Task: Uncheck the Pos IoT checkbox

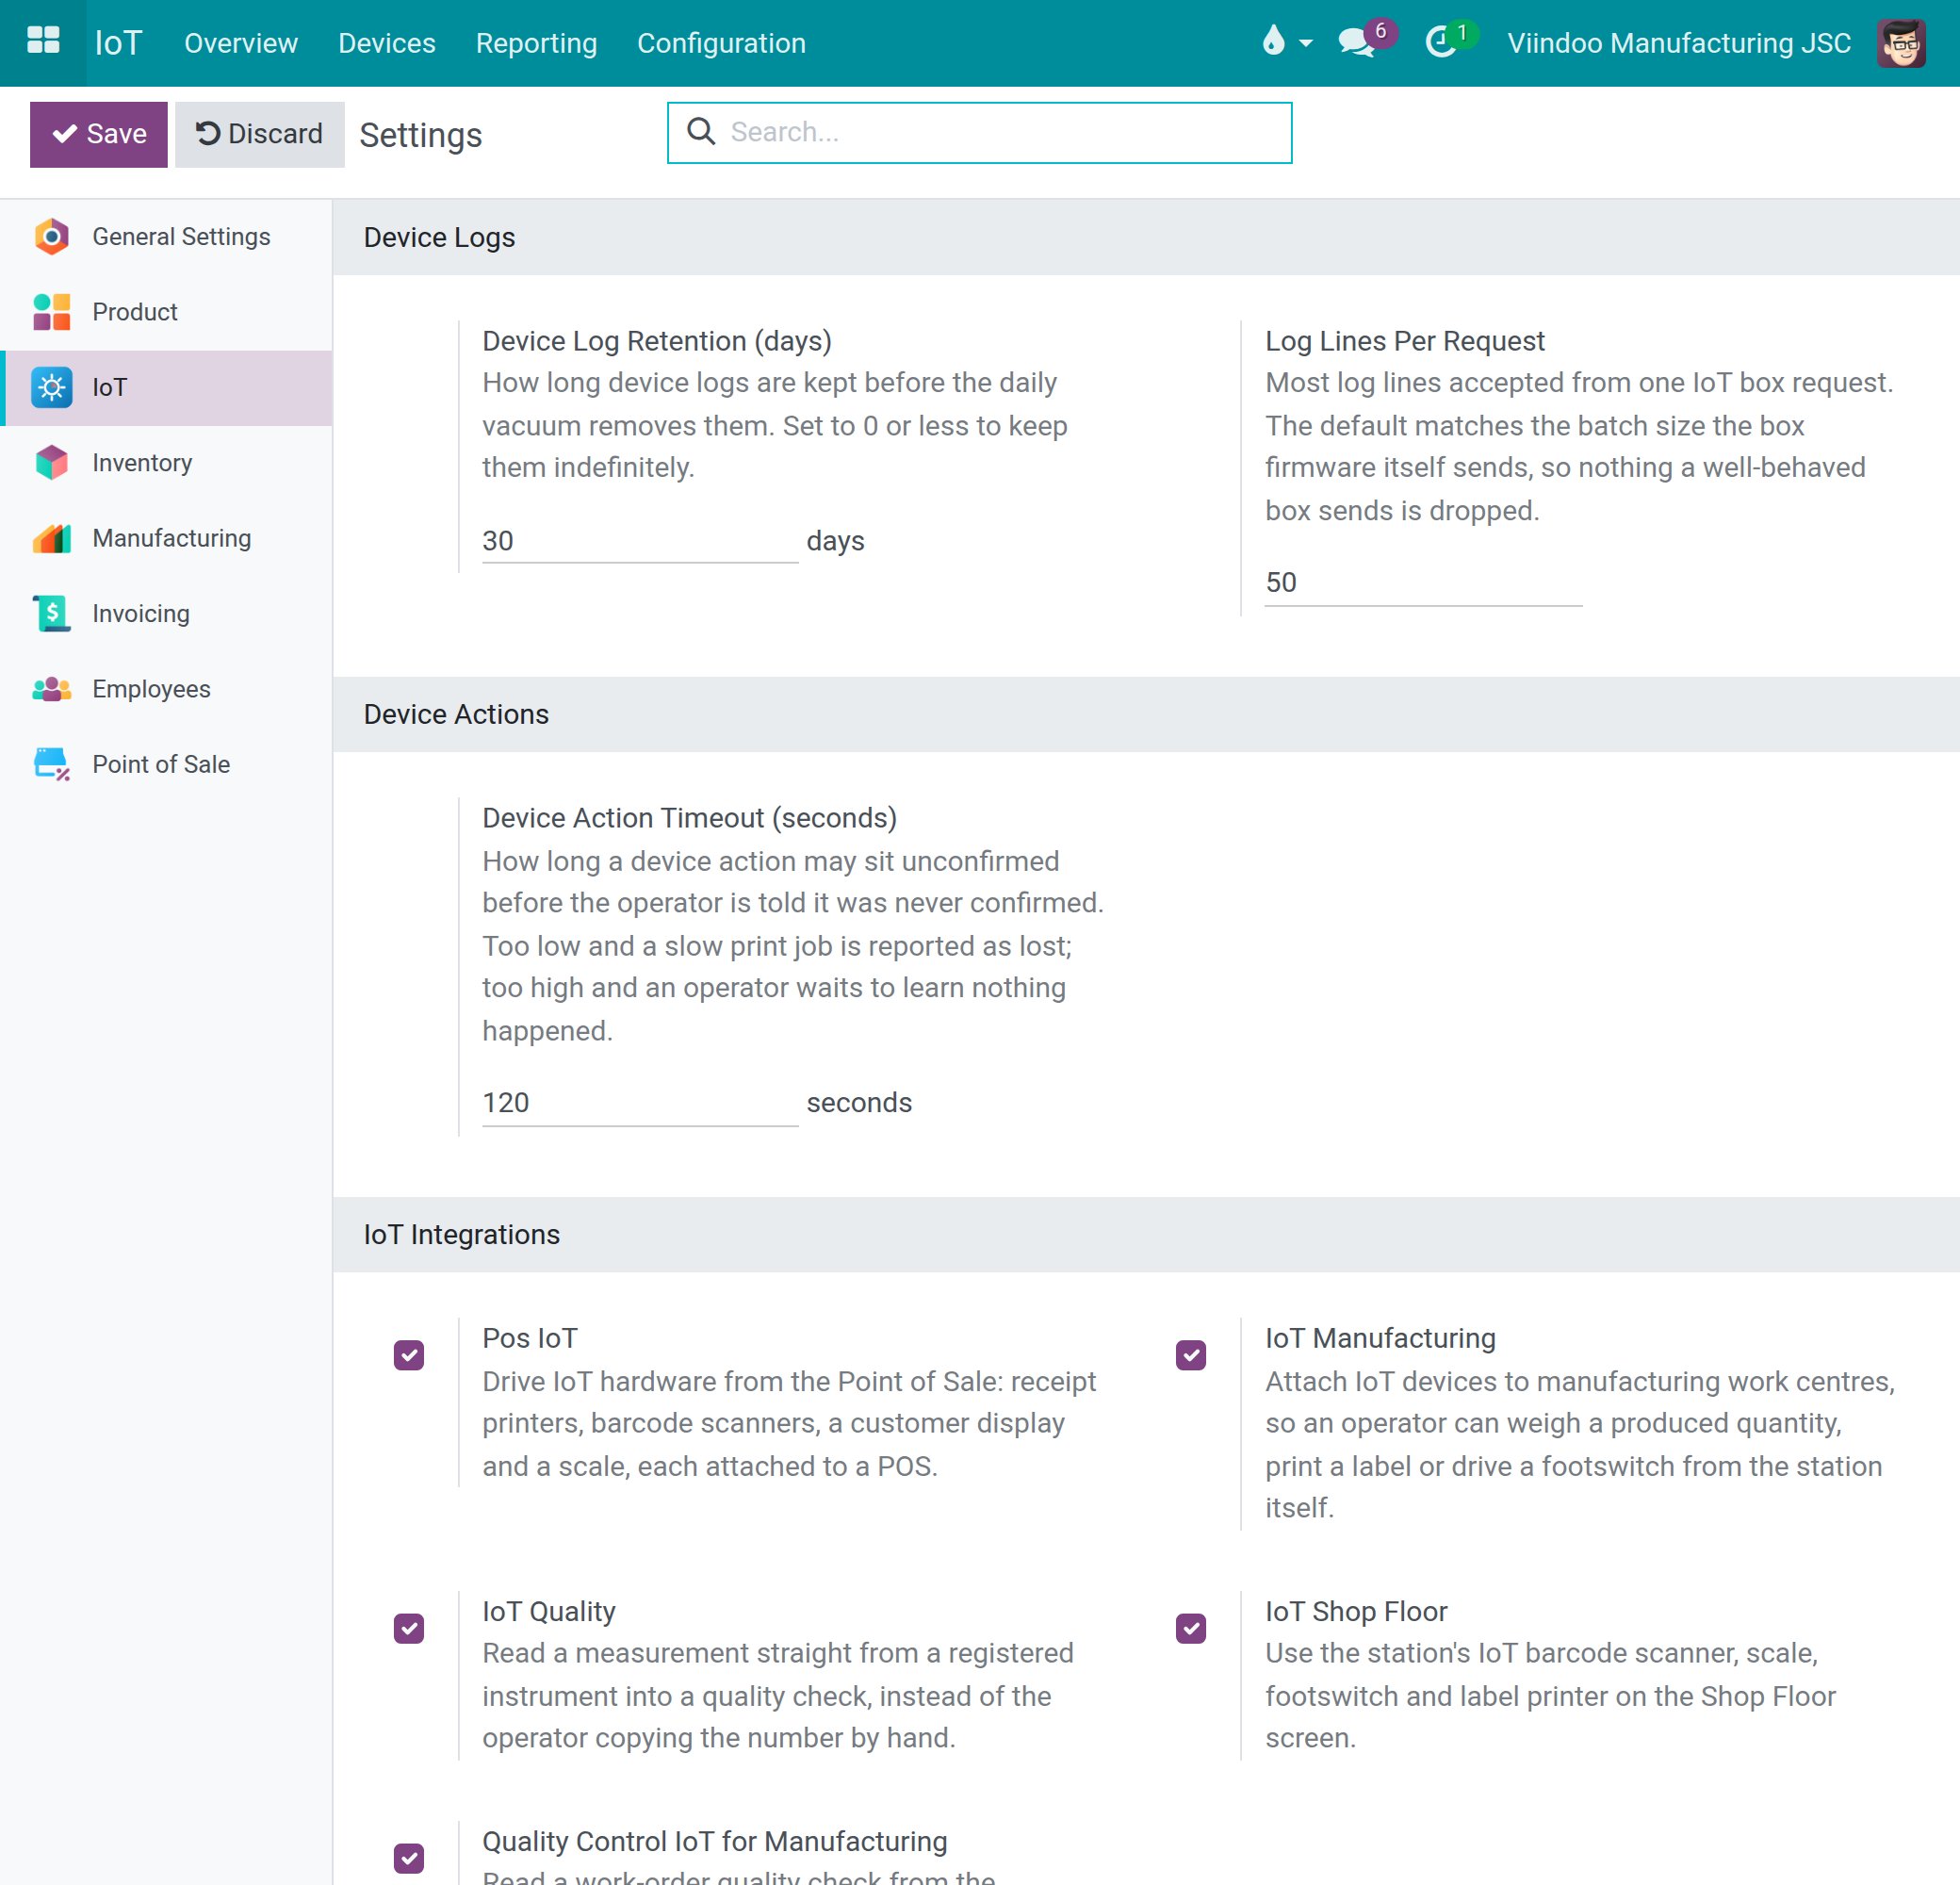Action: [409, 1355]
